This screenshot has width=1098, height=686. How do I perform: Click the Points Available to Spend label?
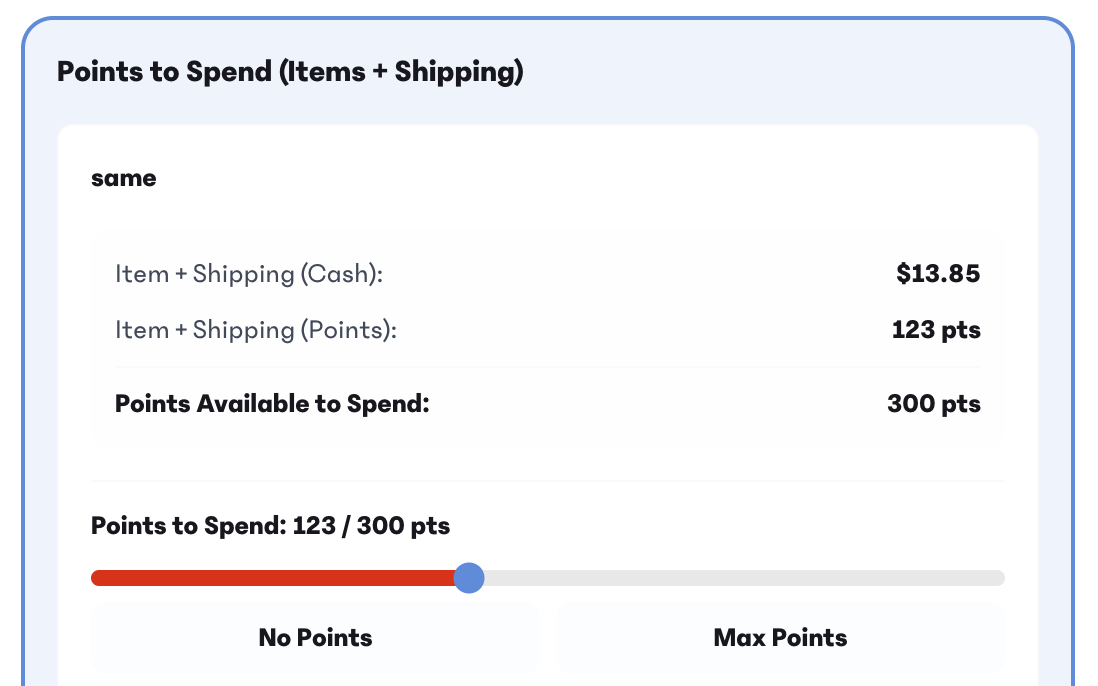[x=272, y=404]
